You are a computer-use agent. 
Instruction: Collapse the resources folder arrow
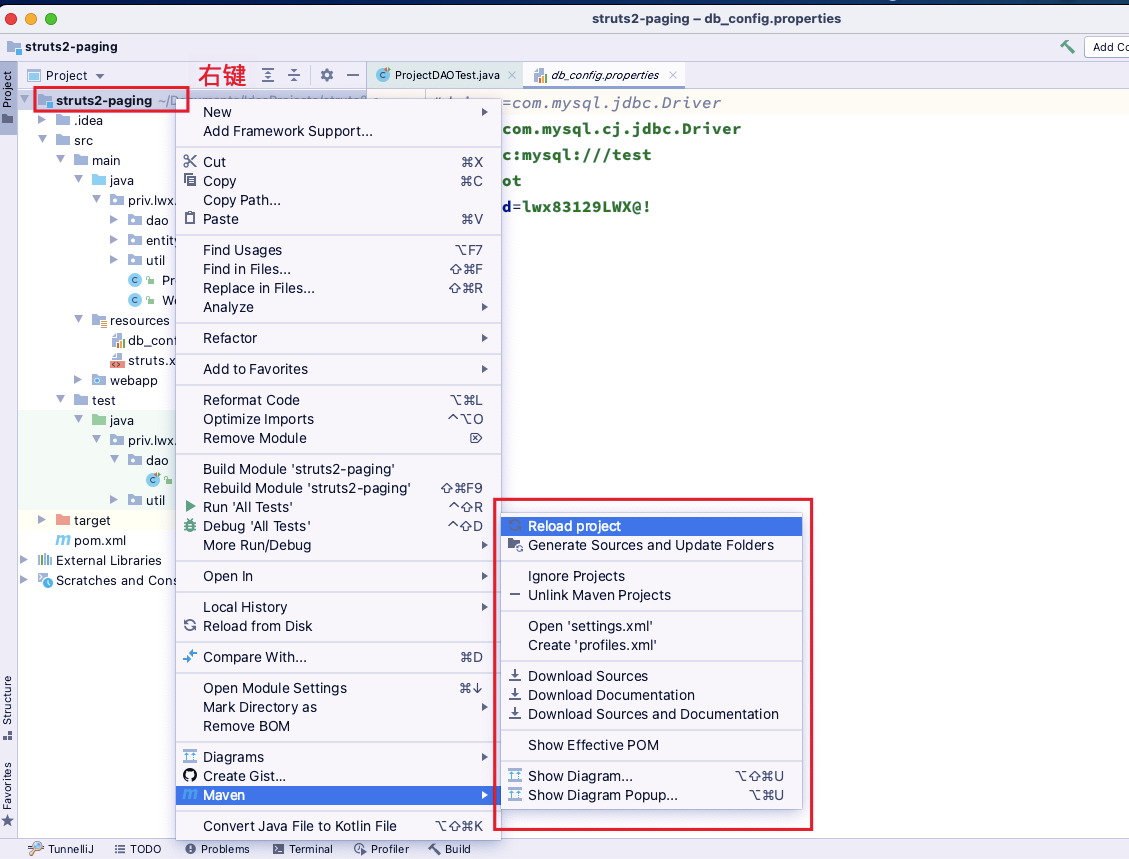click(x=78, y=319)
